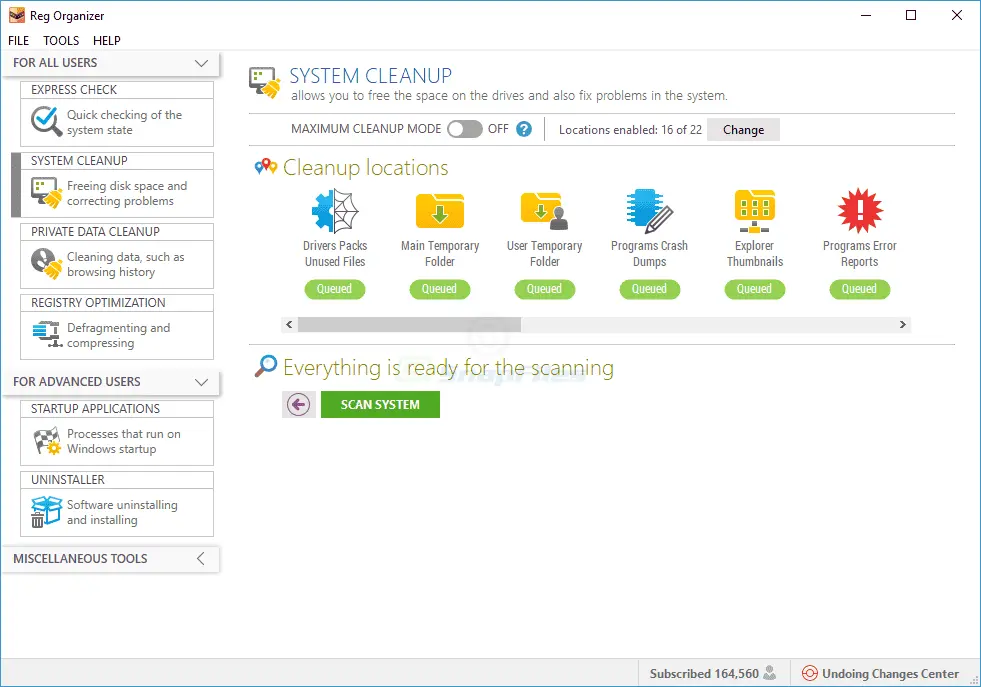Select the Programs Error Reports icon

click(x=860, y=210)
